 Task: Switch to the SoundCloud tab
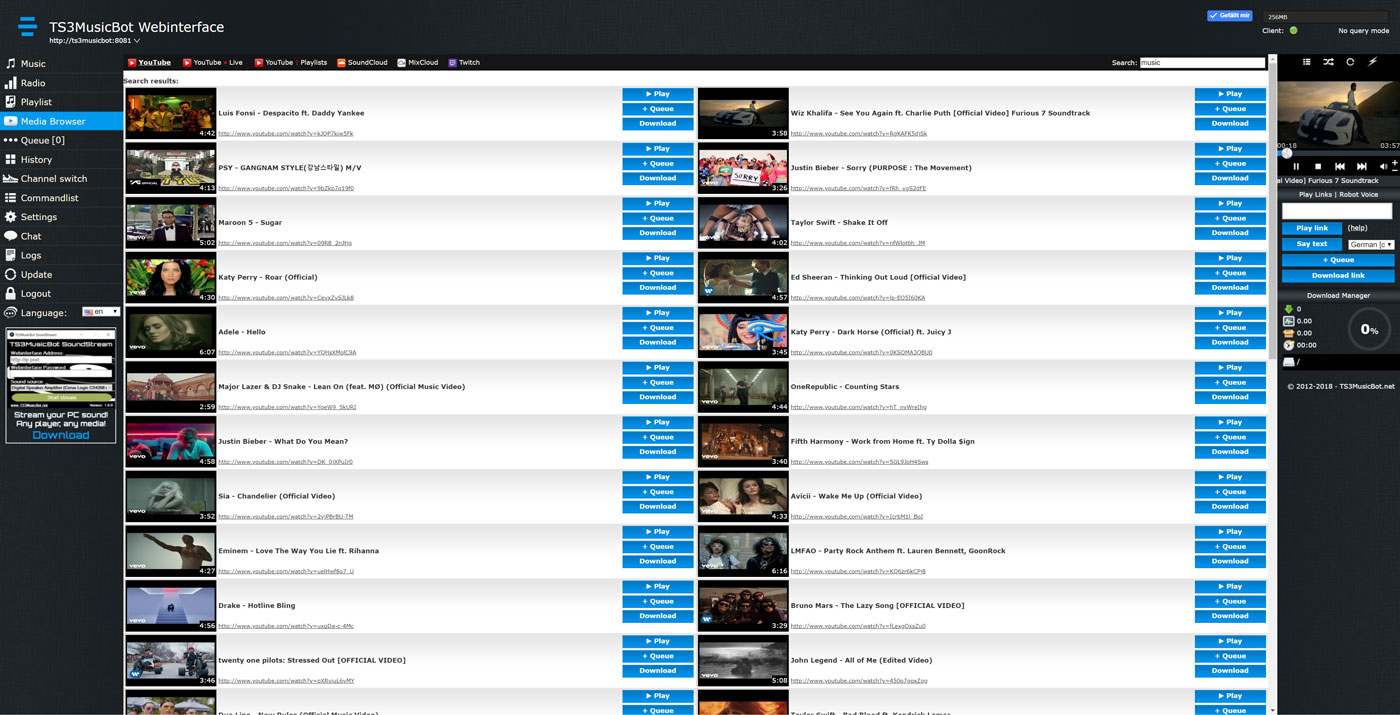[x=362, y=63]
